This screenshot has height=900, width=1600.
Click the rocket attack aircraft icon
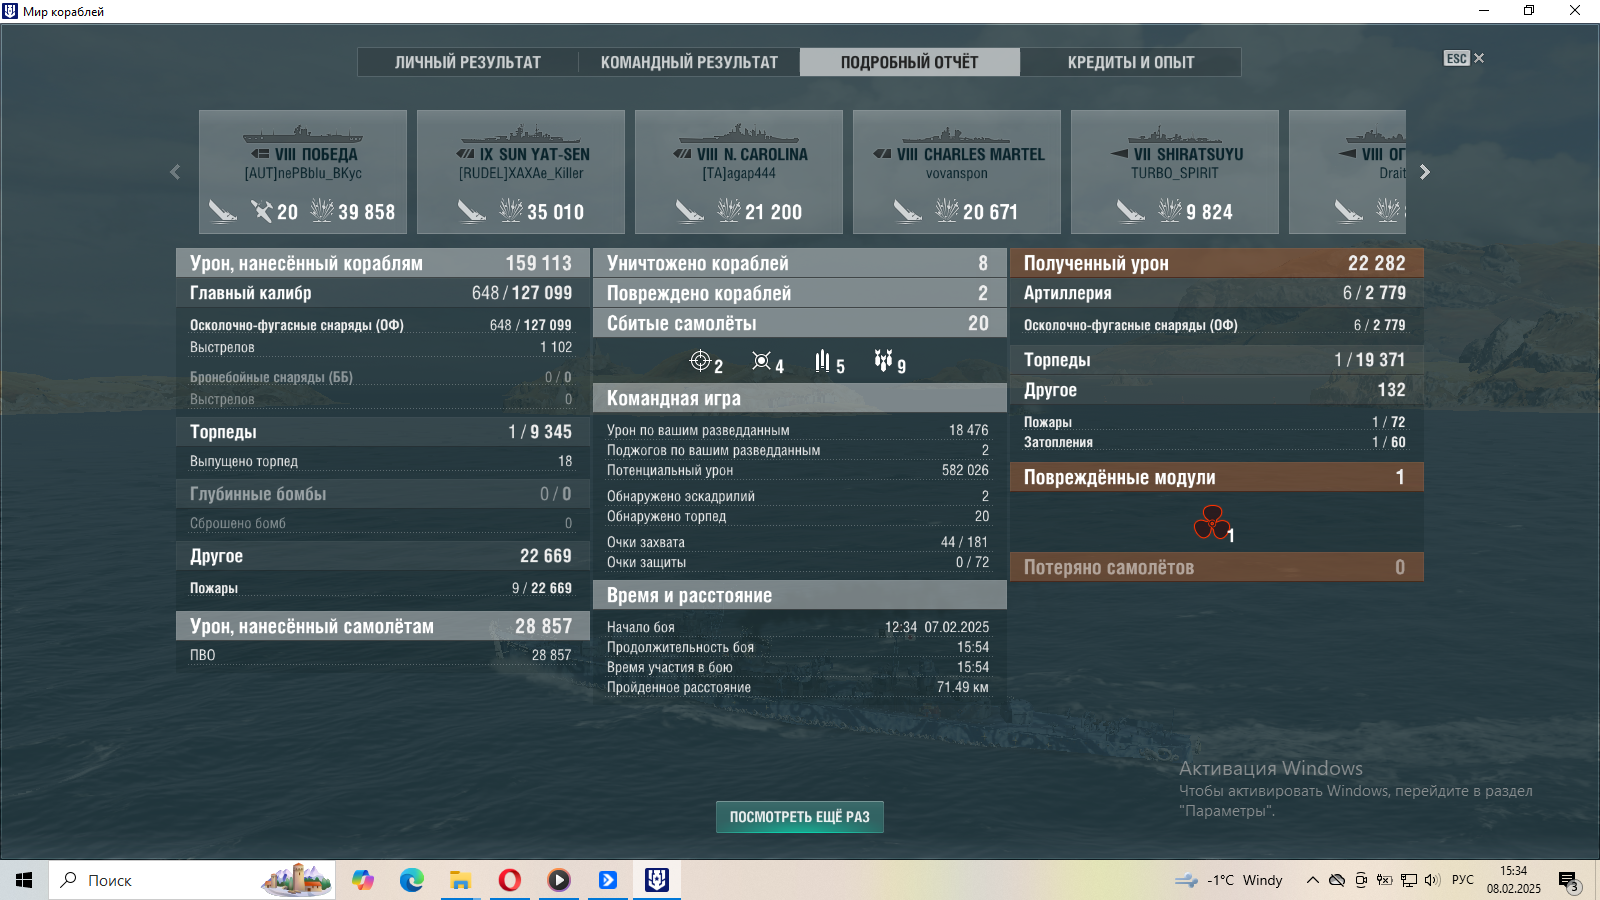point(822,361)
